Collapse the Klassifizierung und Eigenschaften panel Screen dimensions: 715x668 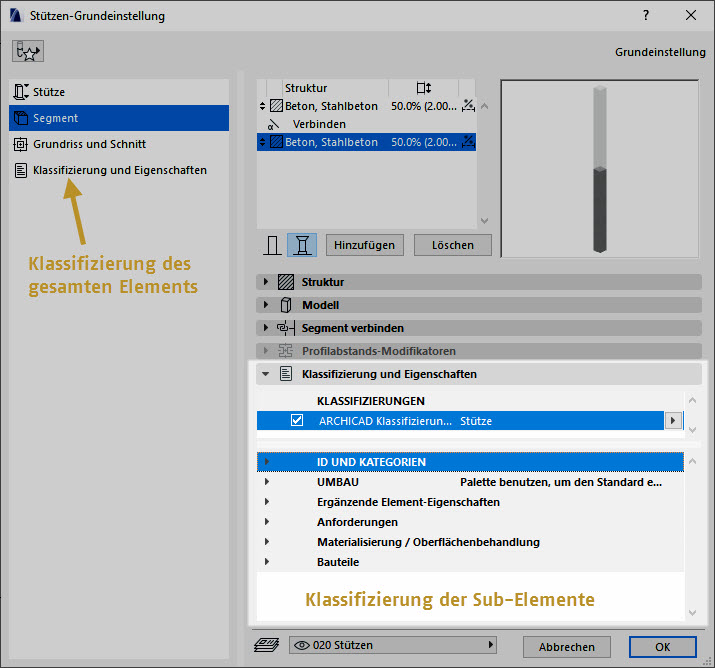265,374
